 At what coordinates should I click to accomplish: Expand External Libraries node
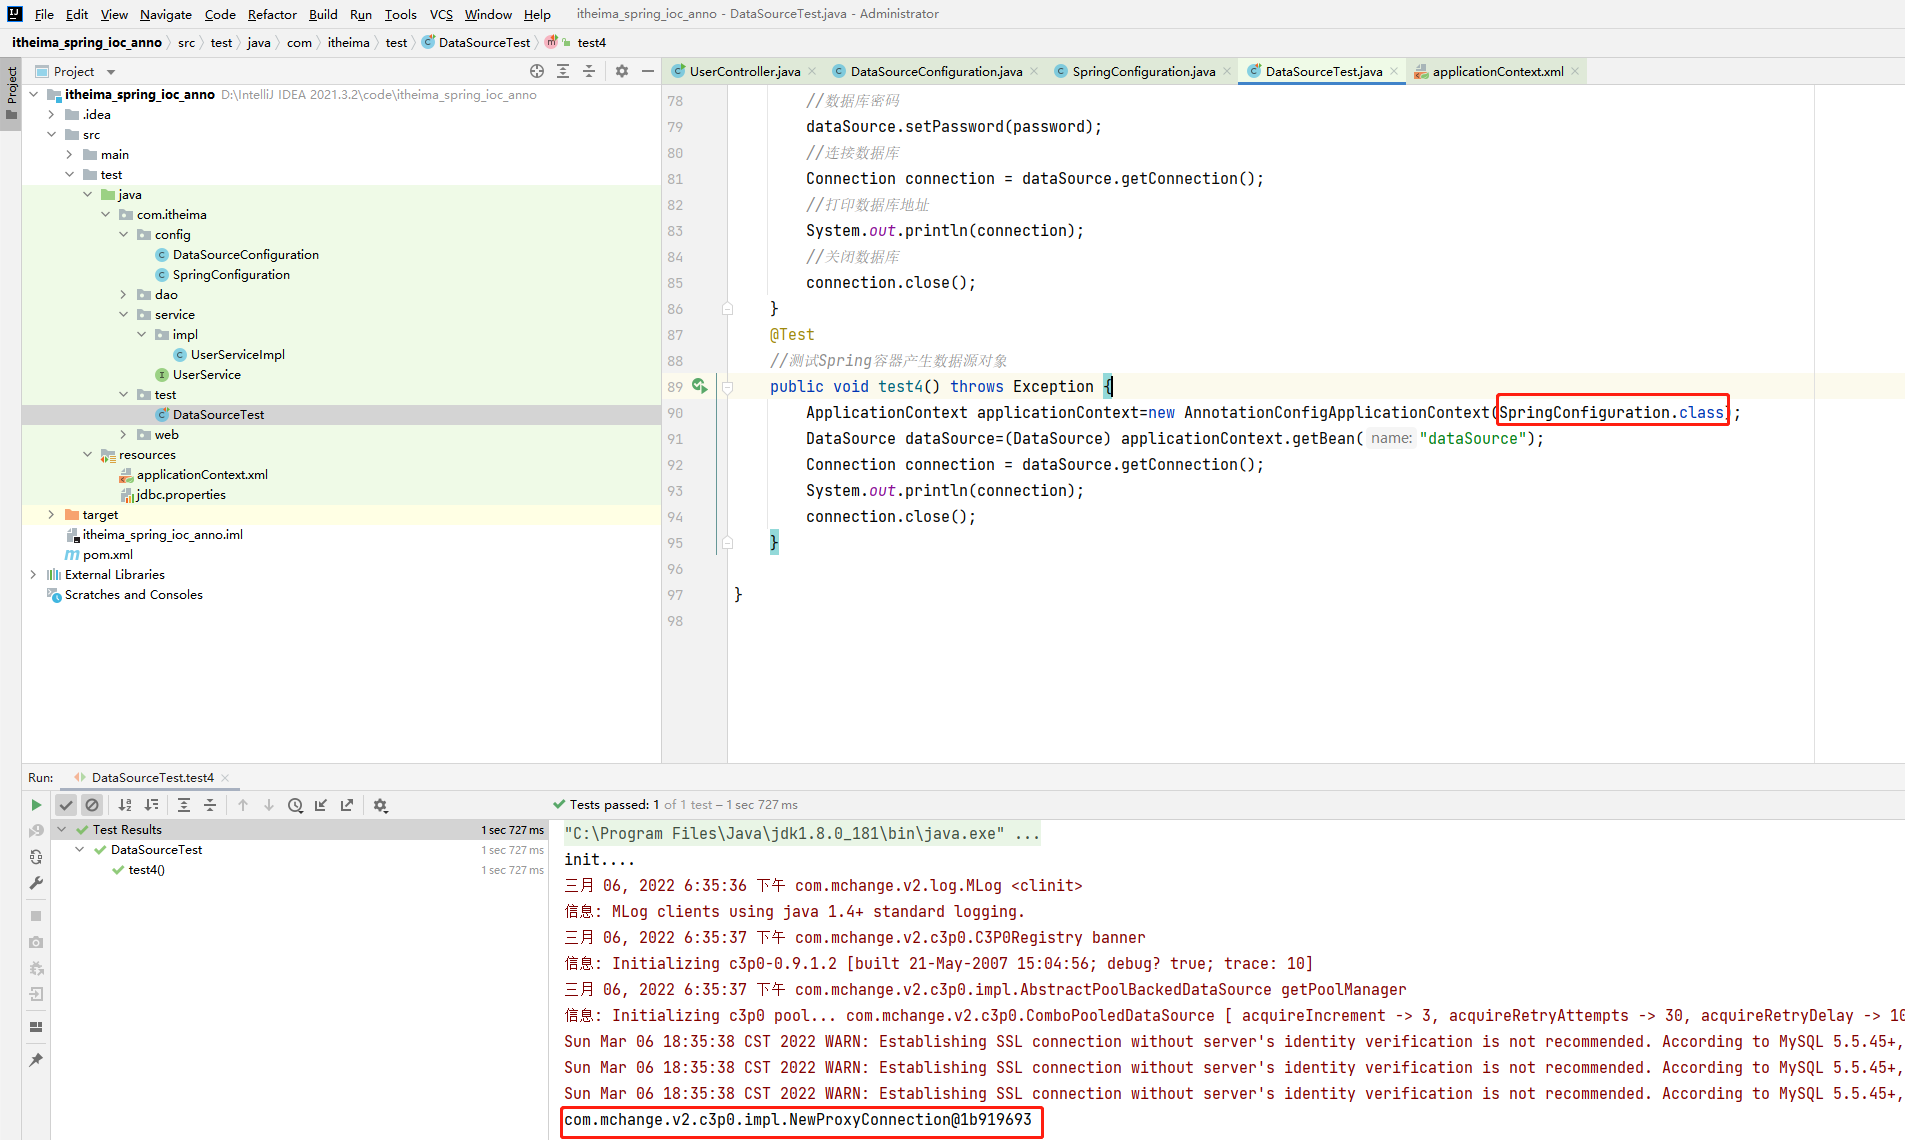(x=34, y=574)
